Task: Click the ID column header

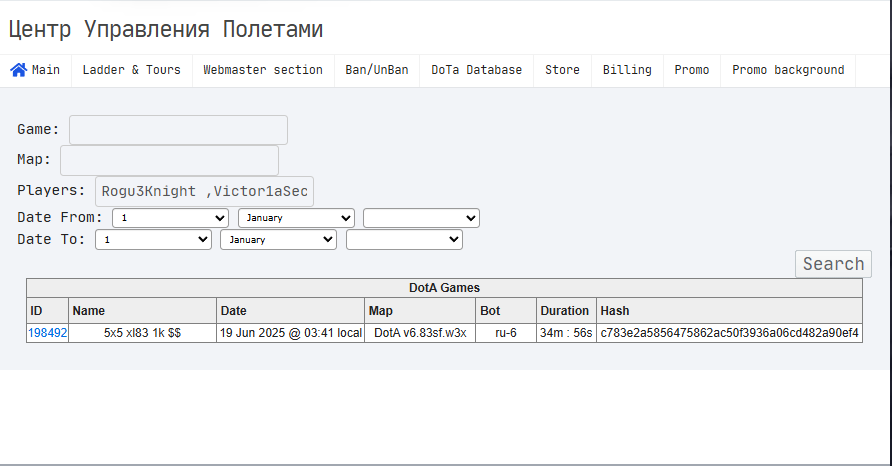Action: coord(48,311)
